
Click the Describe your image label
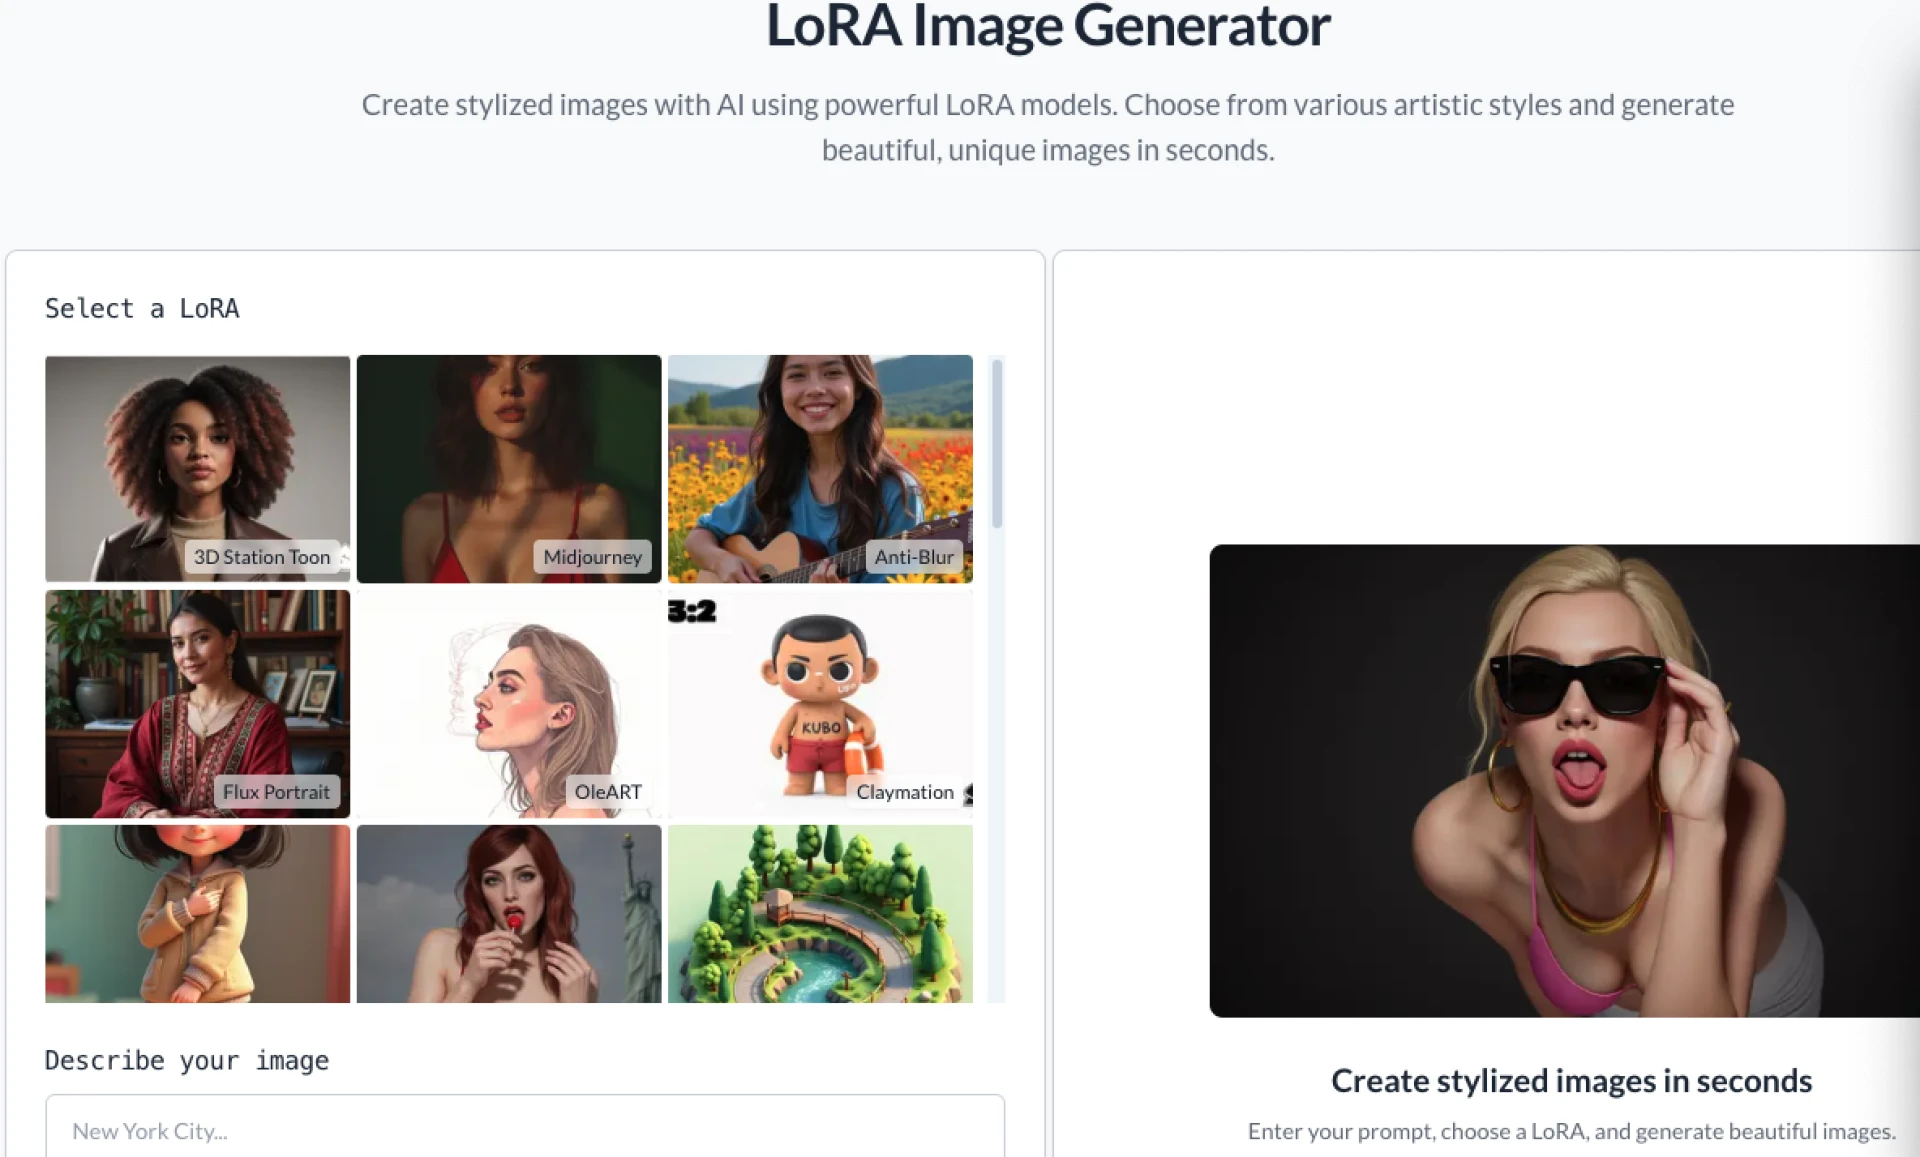coord(186,1060)
